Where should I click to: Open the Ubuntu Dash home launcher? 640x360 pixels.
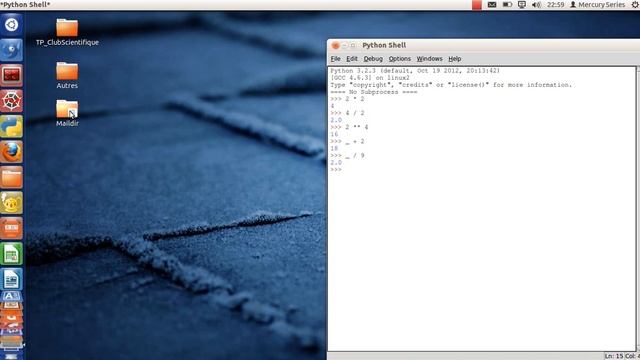click(11, 25)
